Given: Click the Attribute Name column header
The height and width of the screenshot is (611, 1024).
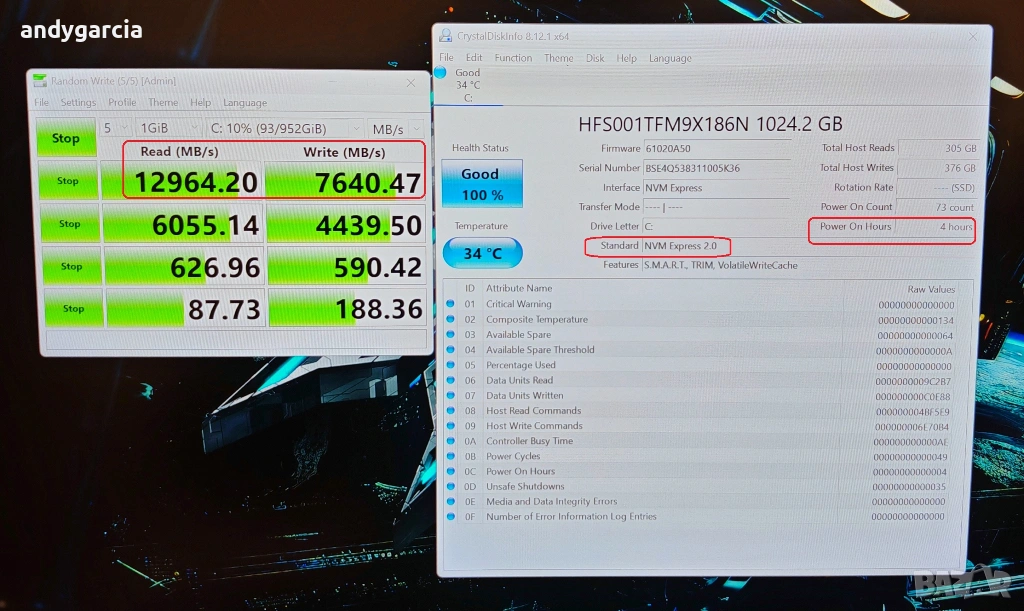Looking at the screenshot, I should [x=519, y=288].
